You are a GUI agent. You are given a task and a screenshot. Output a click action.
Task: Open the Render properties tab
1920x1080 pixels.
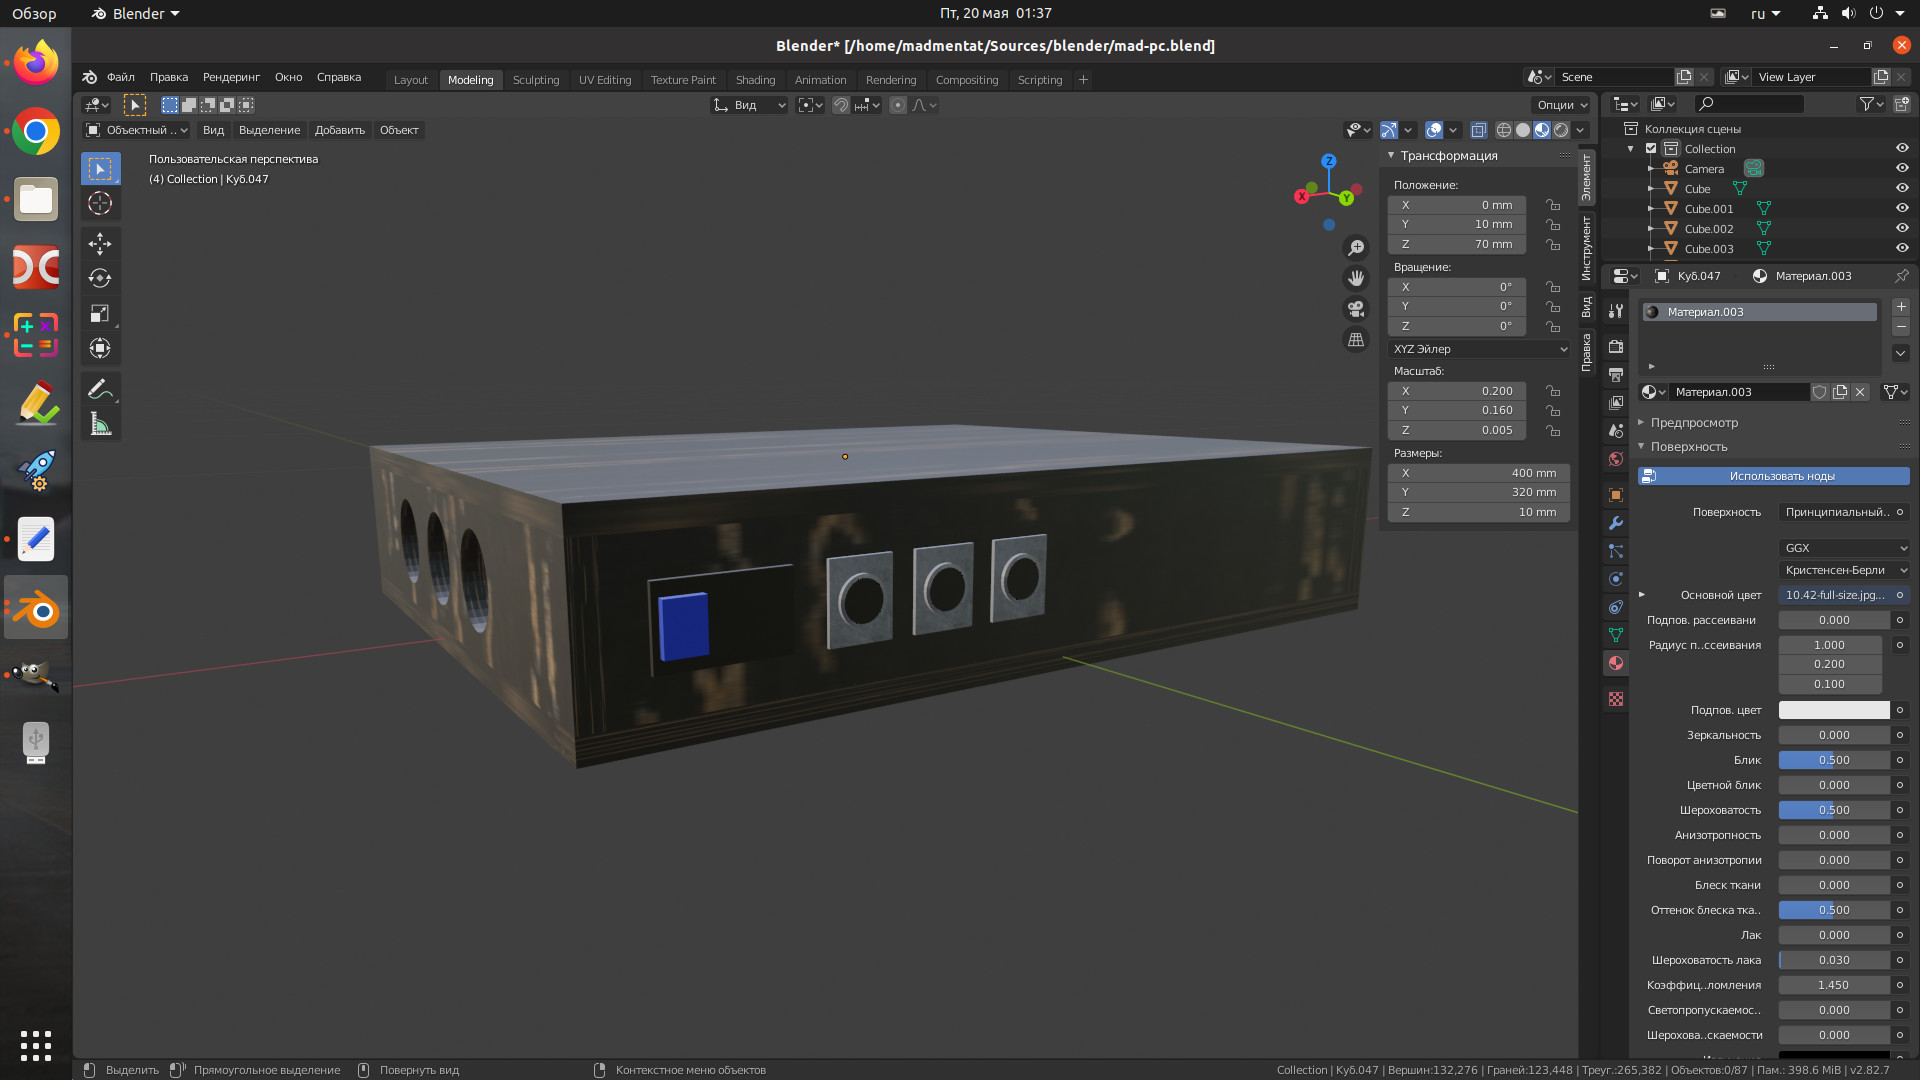tap(1616, 346)
